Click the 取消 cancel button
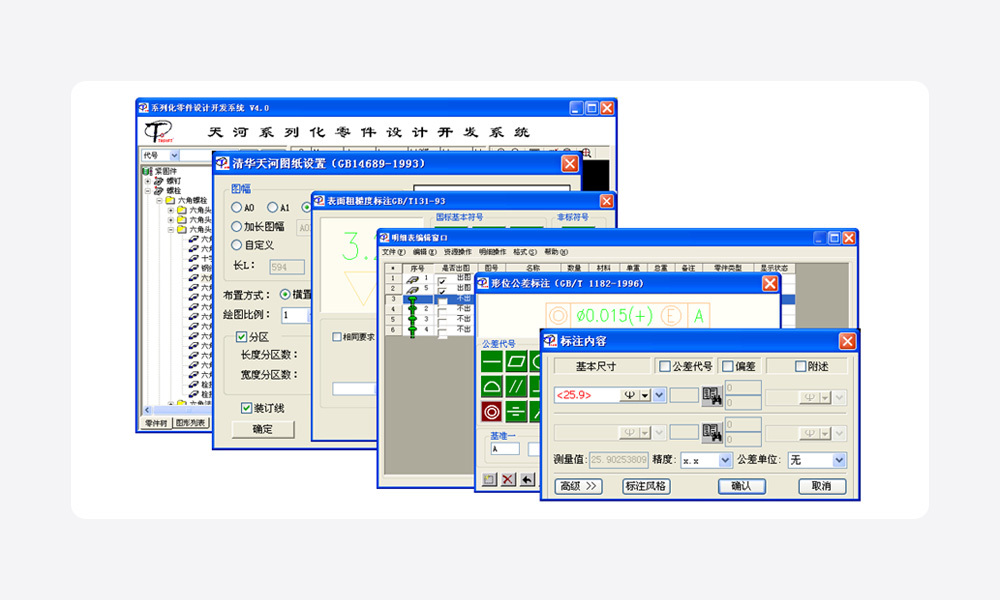Screen dimensions: 1000x600 pyautogui.click(x=821, y=486)
